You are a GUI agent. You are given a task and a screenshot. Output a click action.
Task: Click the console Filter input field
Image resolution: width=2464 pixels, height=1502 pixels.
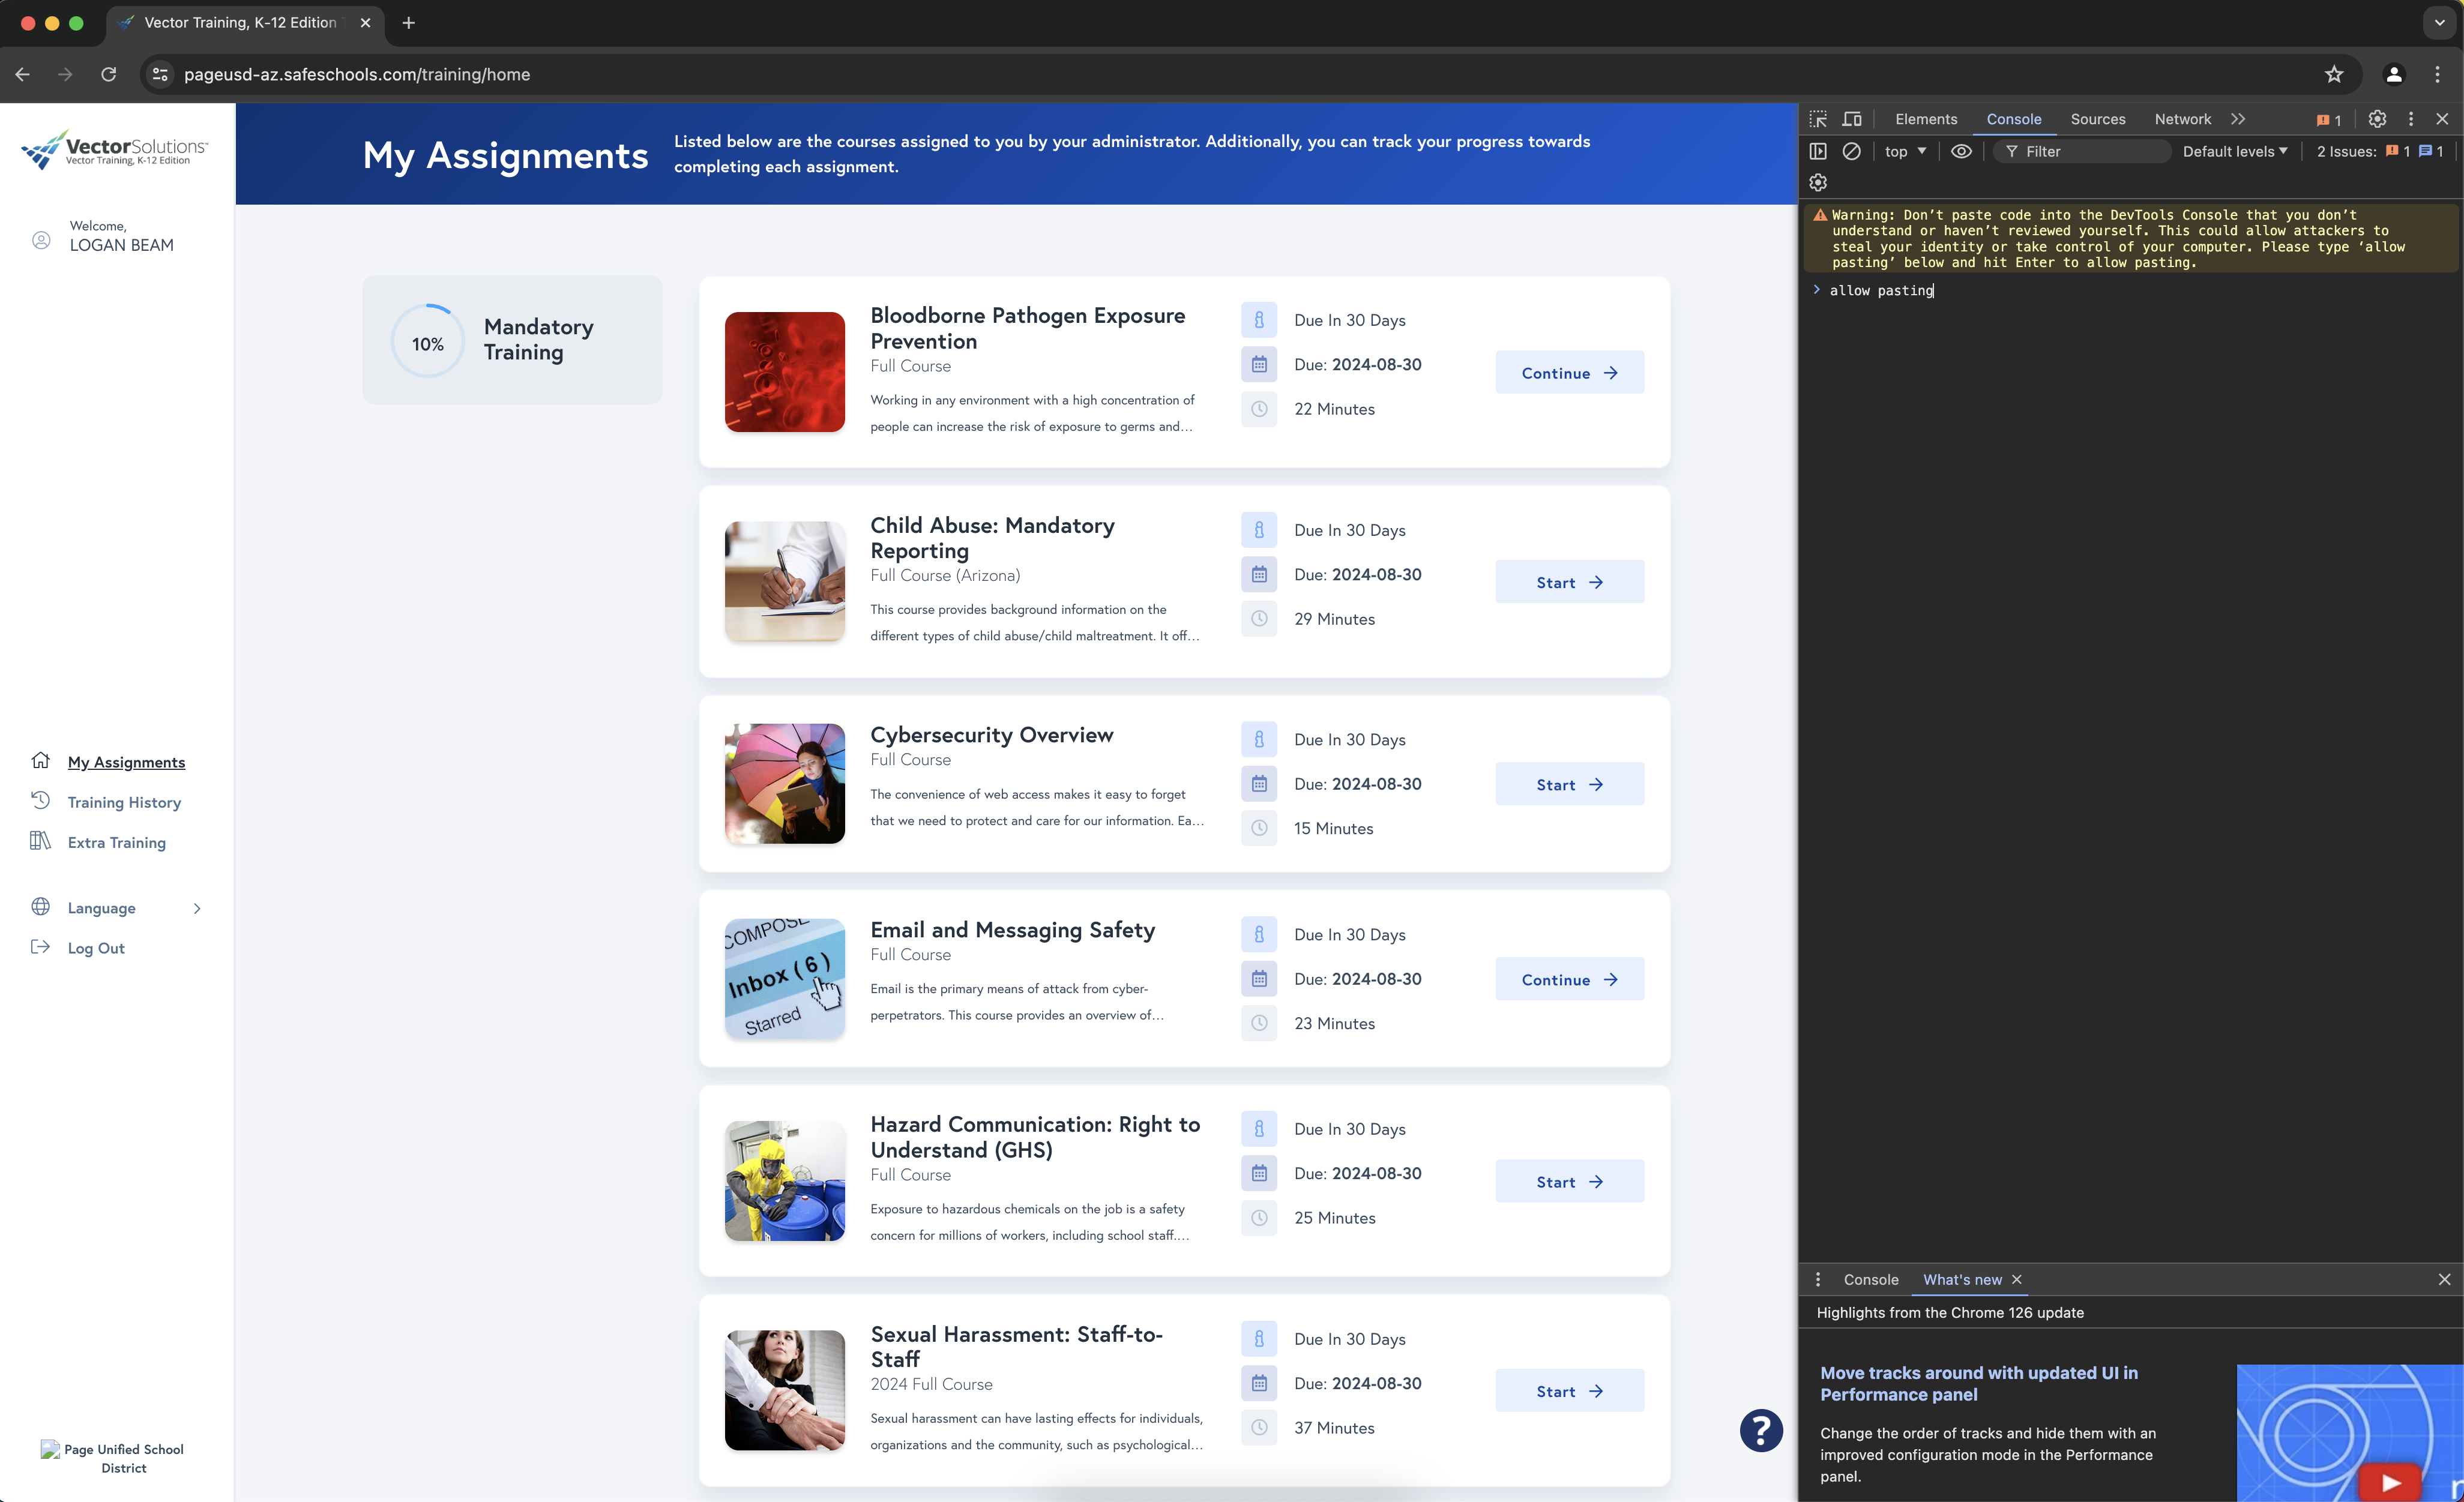click(x=2083, y=151)
